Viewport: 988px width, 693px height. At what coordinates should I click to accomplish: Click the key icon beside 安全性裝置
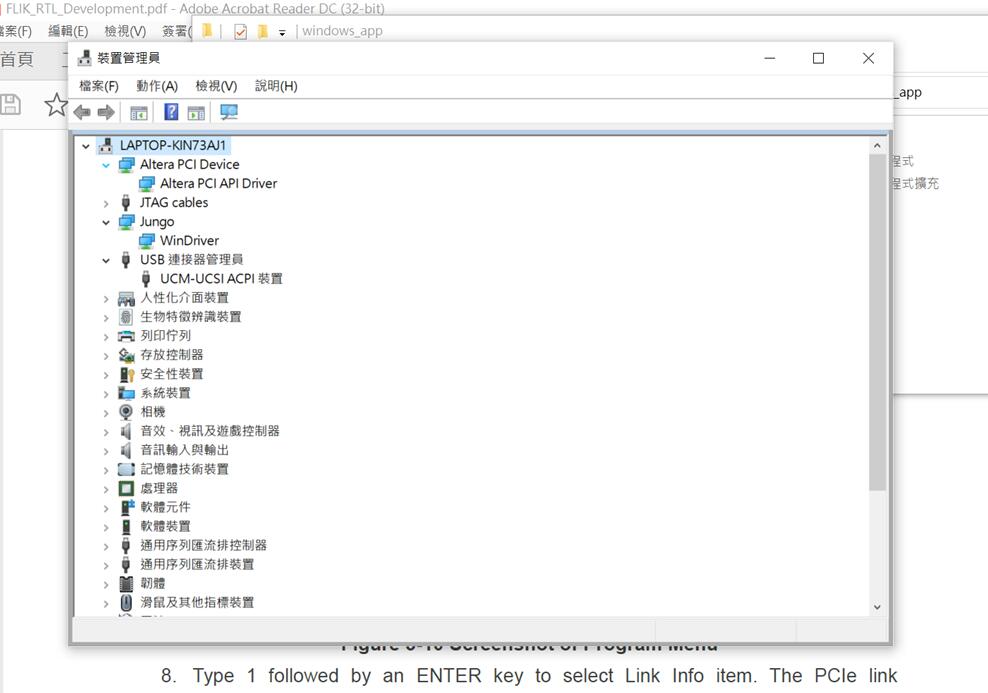127,374
